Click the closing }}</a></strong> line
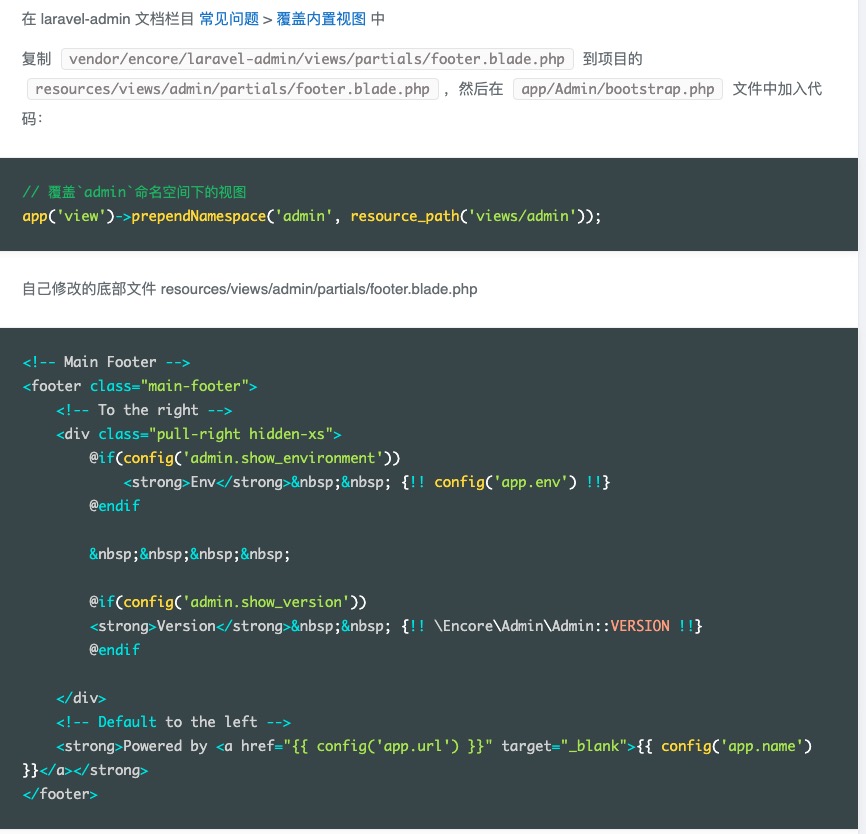The image size is (866, 834). [x=85, y=770]
